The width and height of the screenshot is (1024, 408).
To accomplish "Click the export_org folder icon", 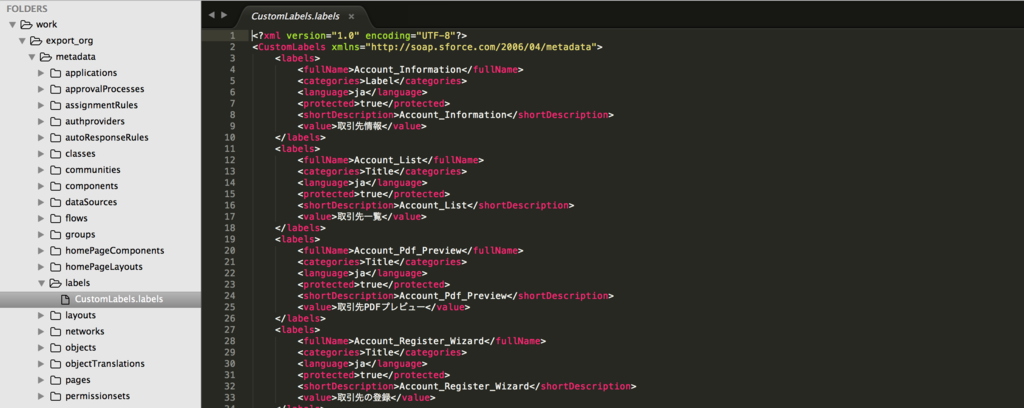I will click(36, 40).
